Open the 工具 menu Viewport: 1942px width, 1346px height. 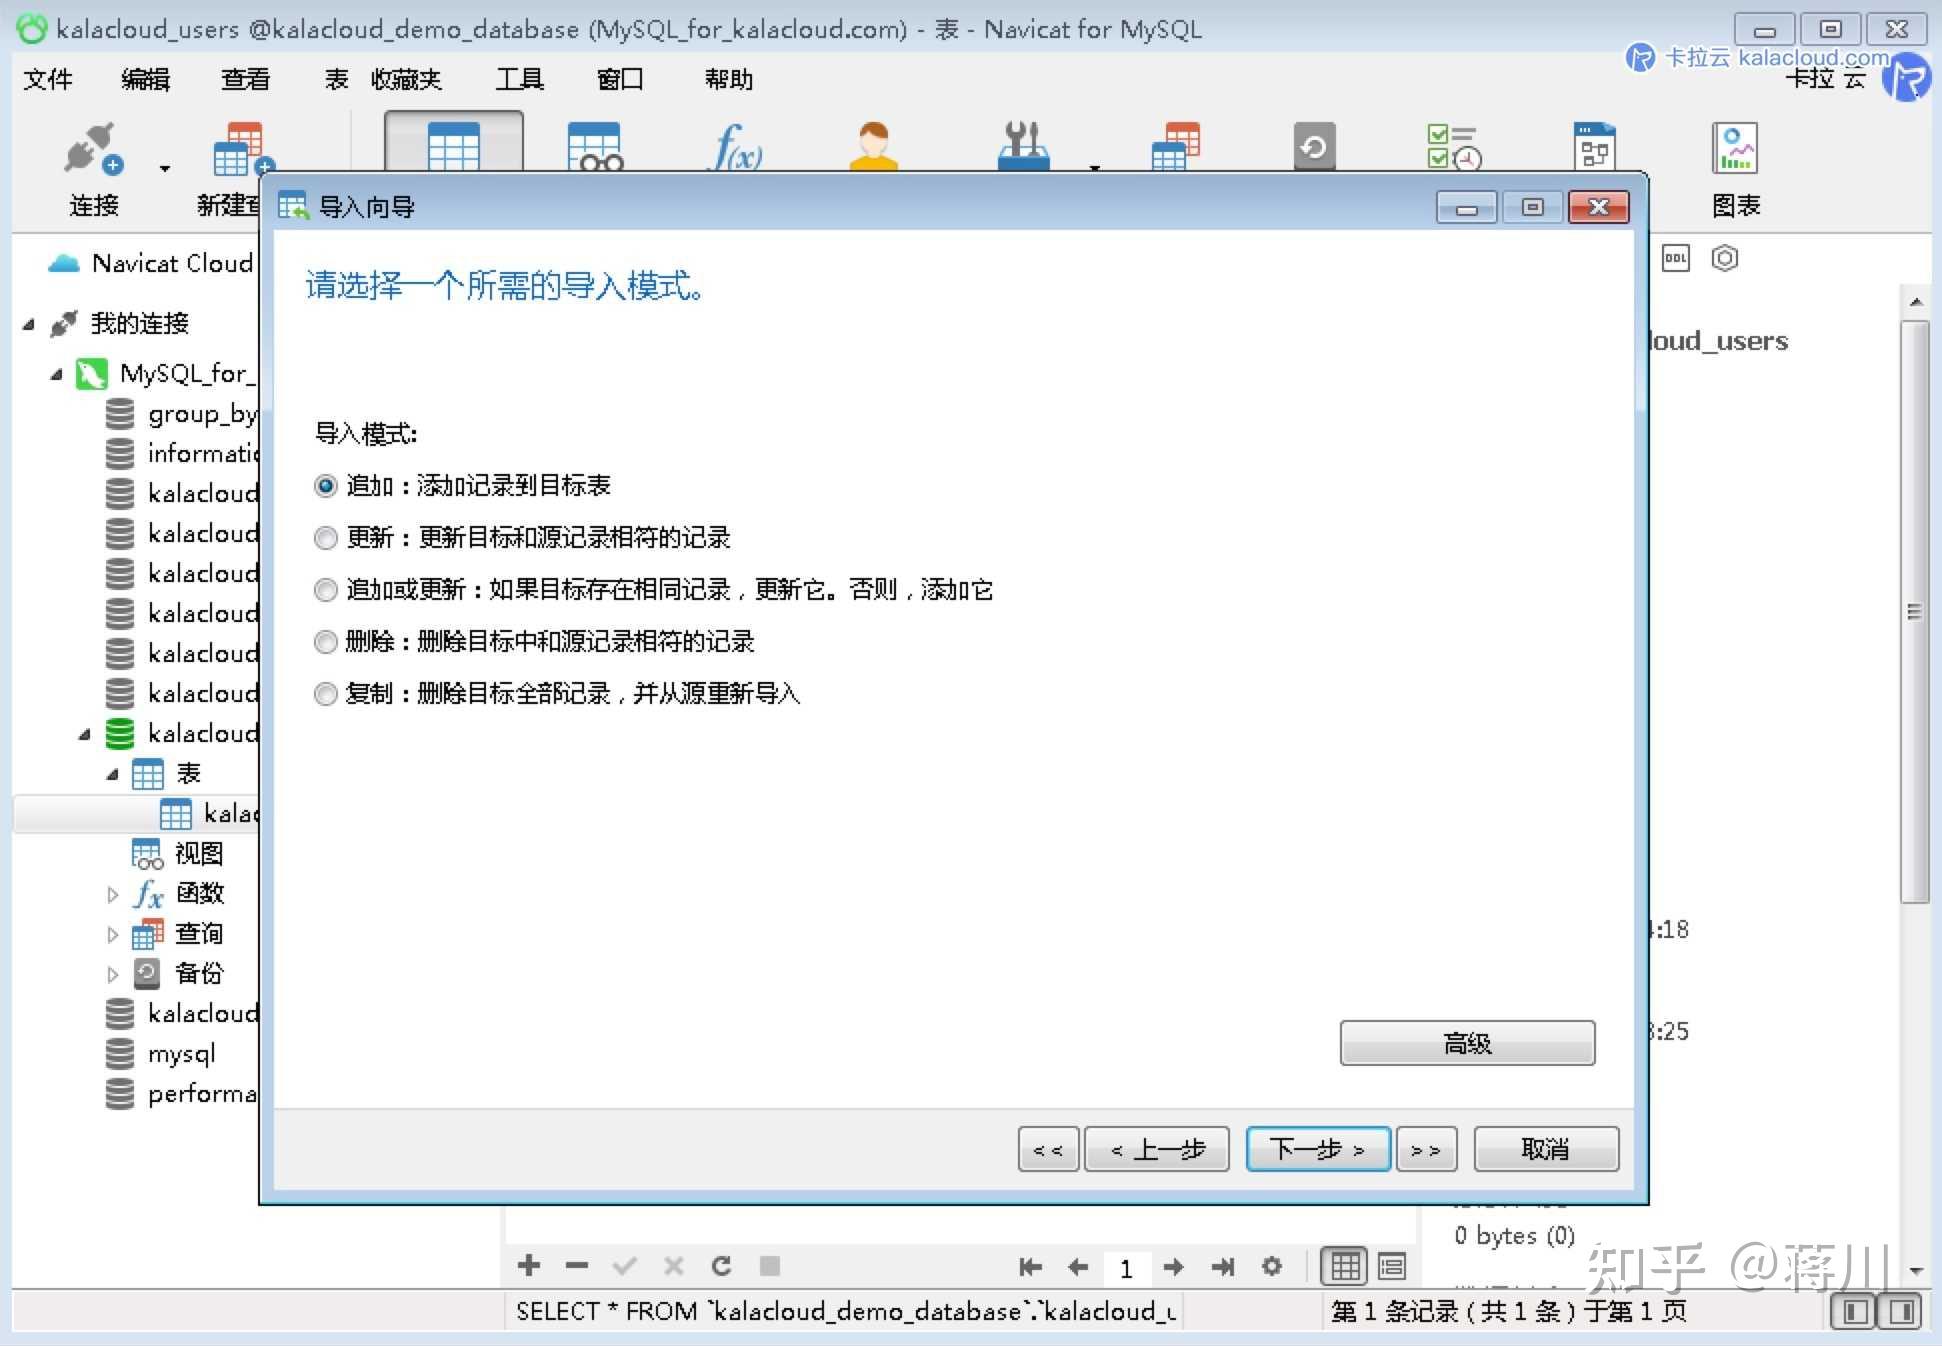click(520, 79)
